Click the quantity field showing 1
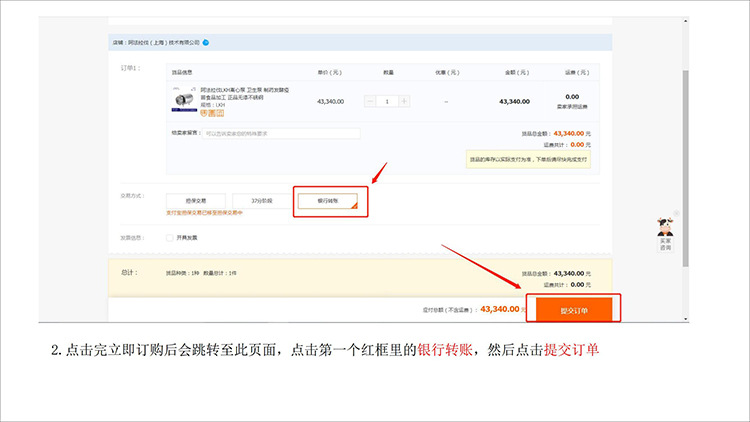This screenshot has width=750, height=422. click(x=387, y=101)
